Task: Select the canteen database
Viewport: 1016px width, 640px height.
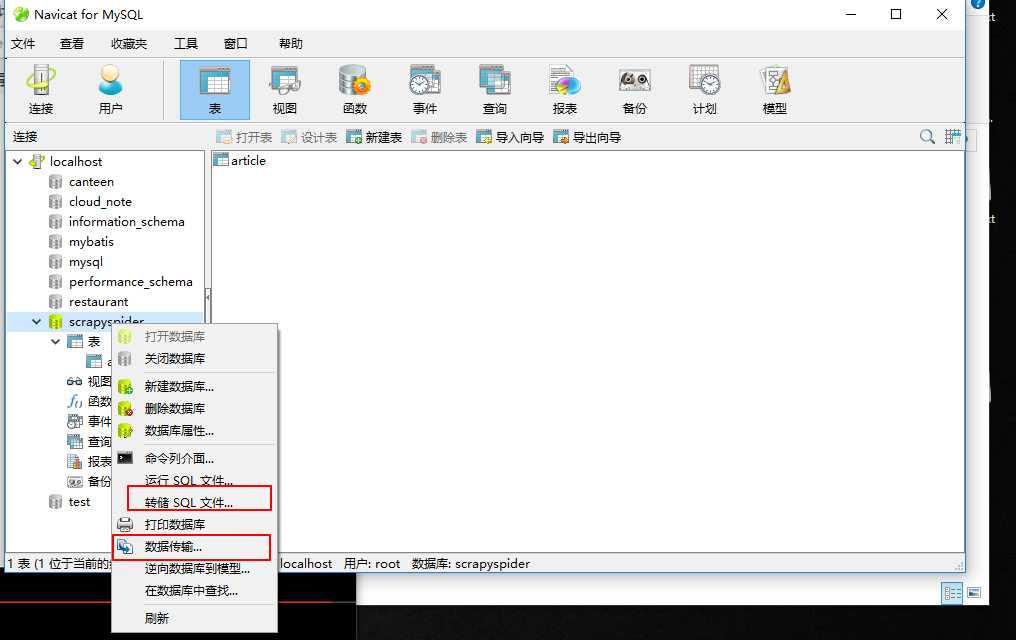Action: pos(91,182)
